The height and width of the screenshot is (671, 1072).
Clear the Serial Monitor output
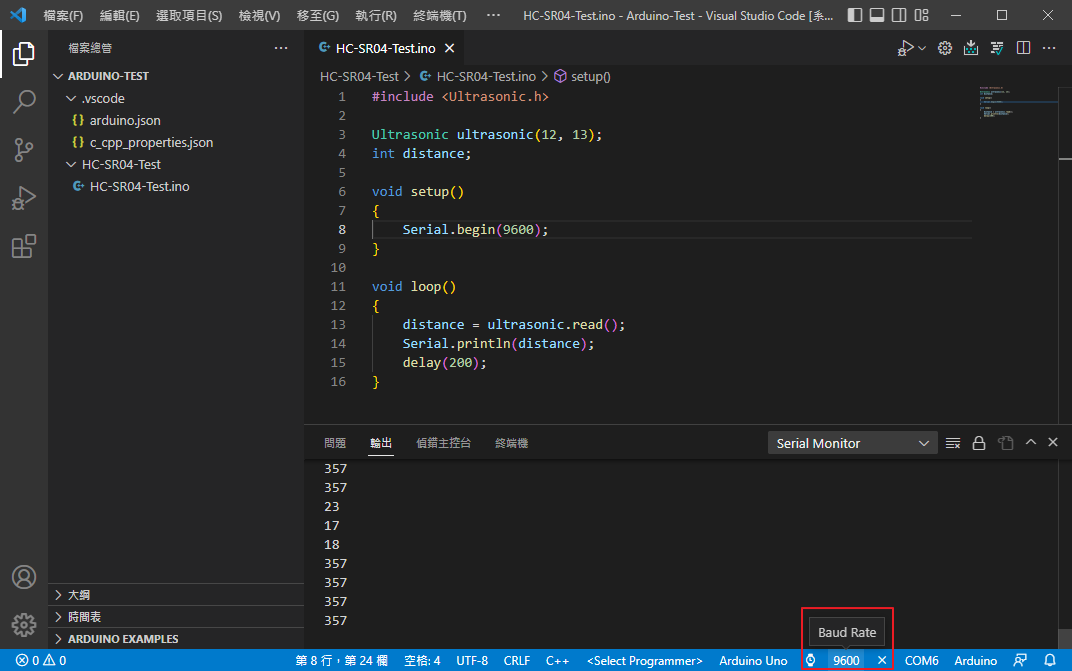pyautogui.click(x=953, y=443)
